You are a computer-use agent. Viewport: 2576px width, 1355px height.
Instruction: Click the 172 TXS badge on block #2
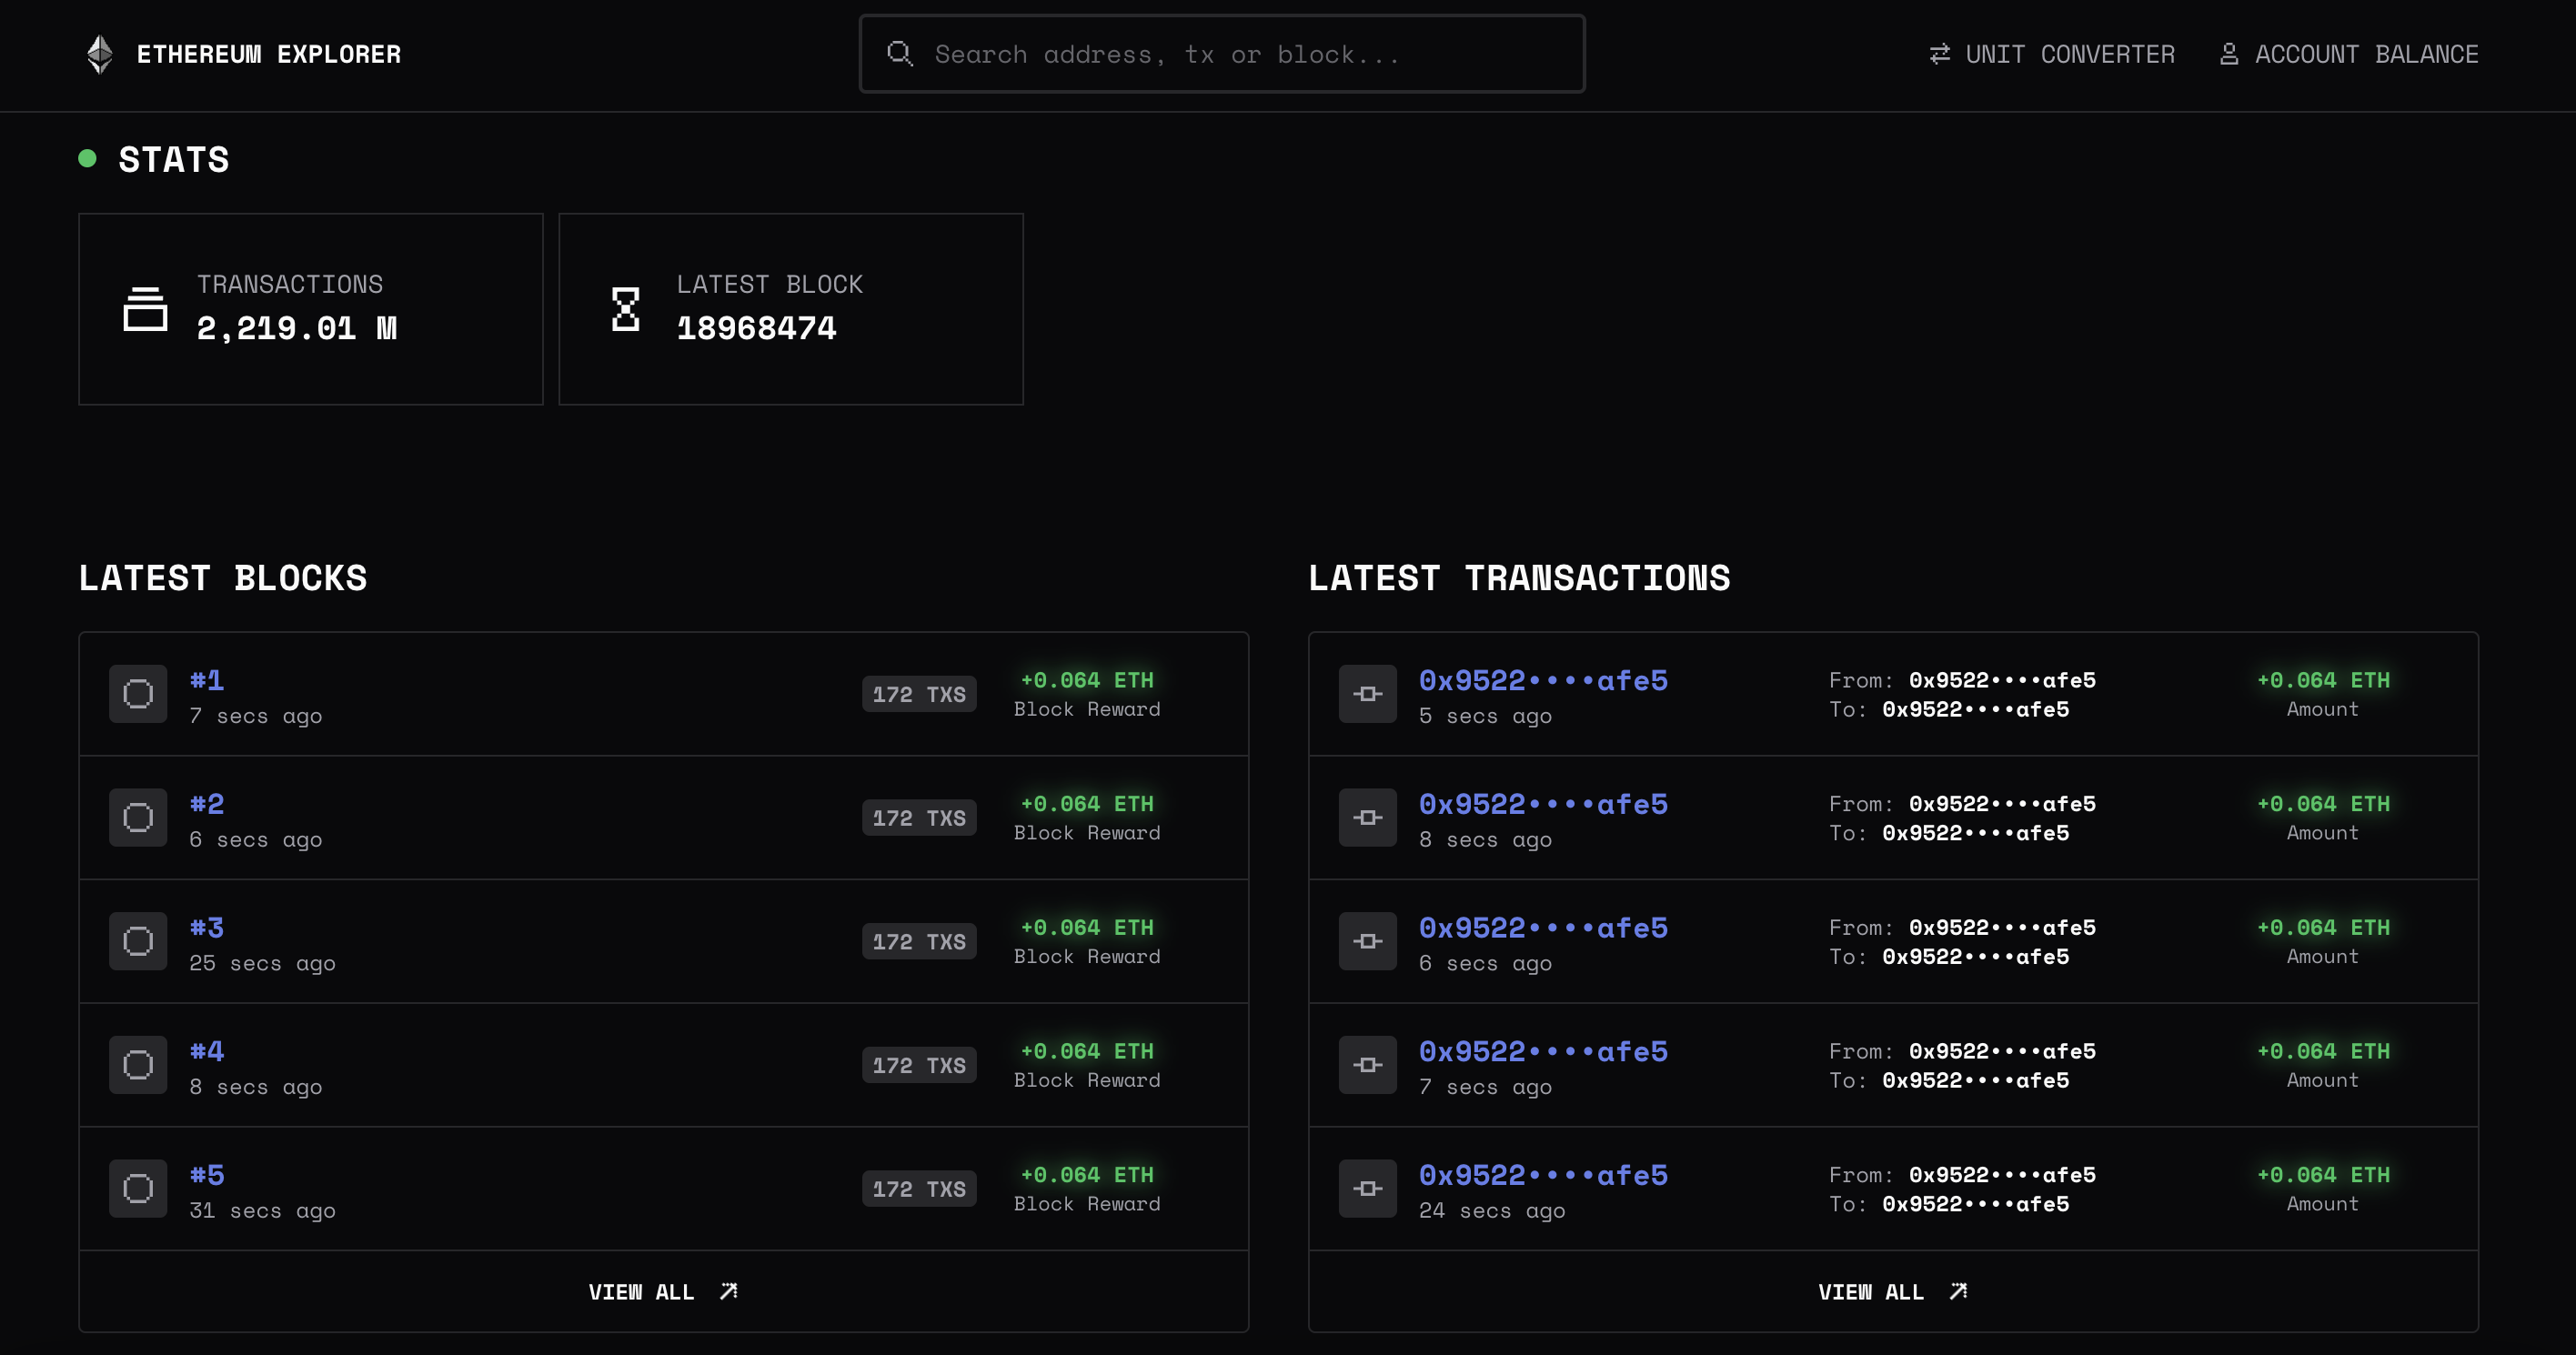(x=918, y=817)
